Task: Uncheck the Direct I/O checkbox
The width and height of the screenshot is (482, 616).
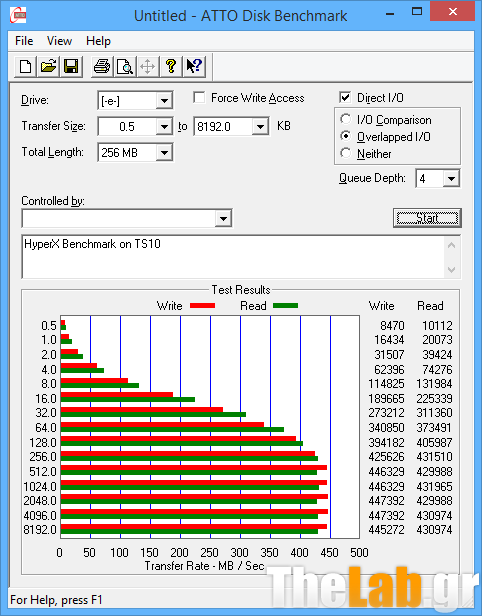Action: [345, 97]
